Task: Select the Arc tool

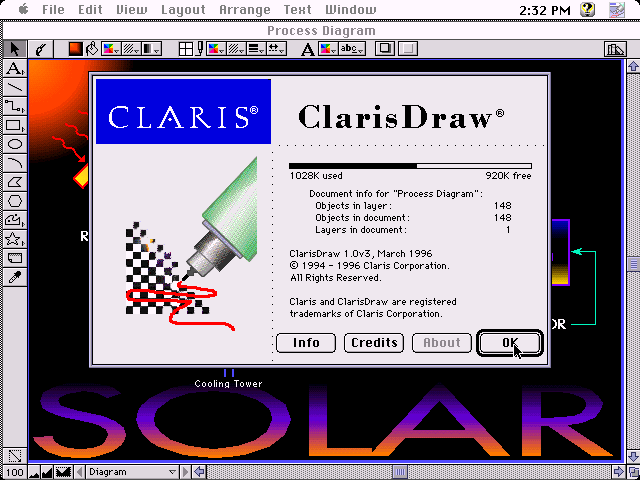Action: 14,163
